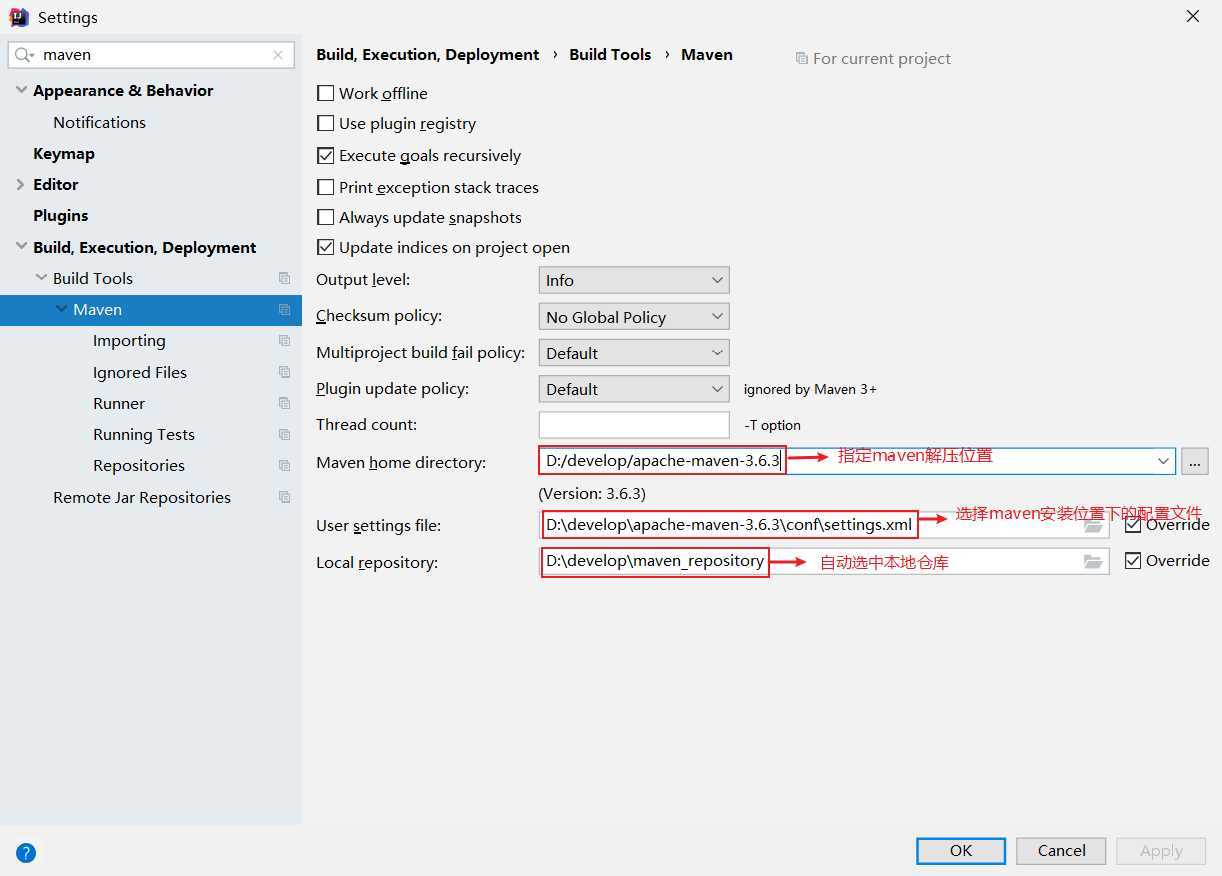Click the Apply button

coord(1161,851)
